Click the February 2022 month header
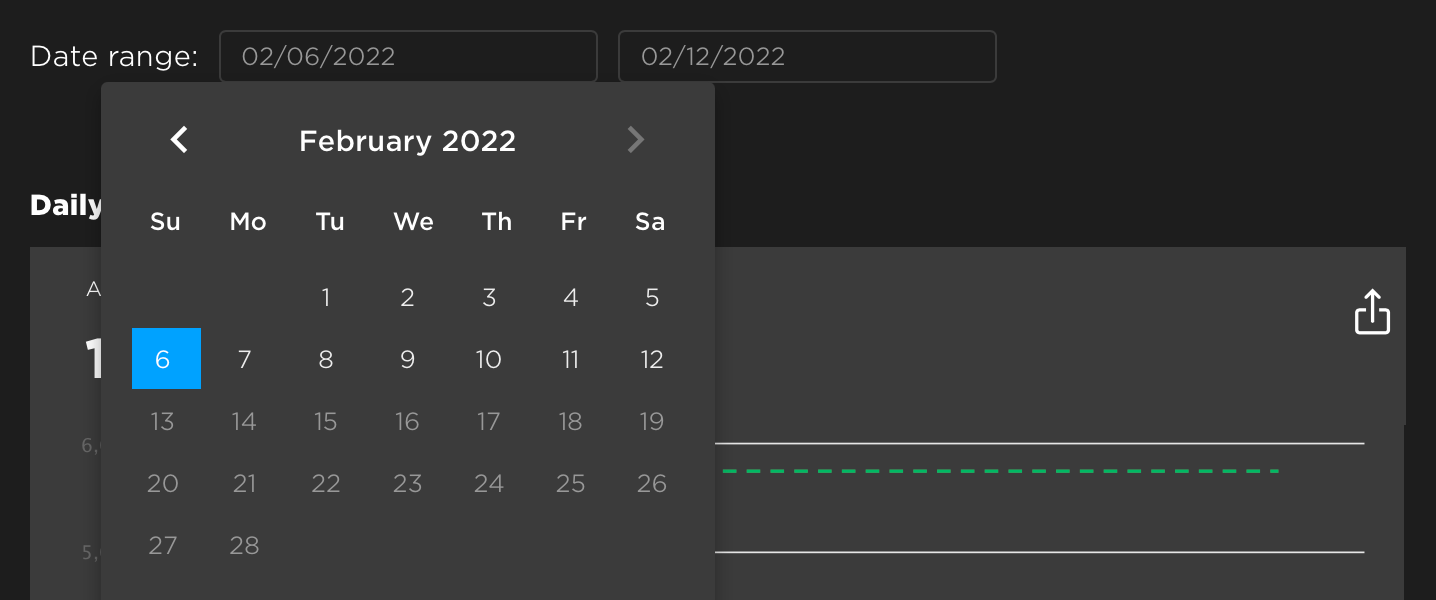The width and height of the screenshot is (1436, 600). [x=407, y=141]
